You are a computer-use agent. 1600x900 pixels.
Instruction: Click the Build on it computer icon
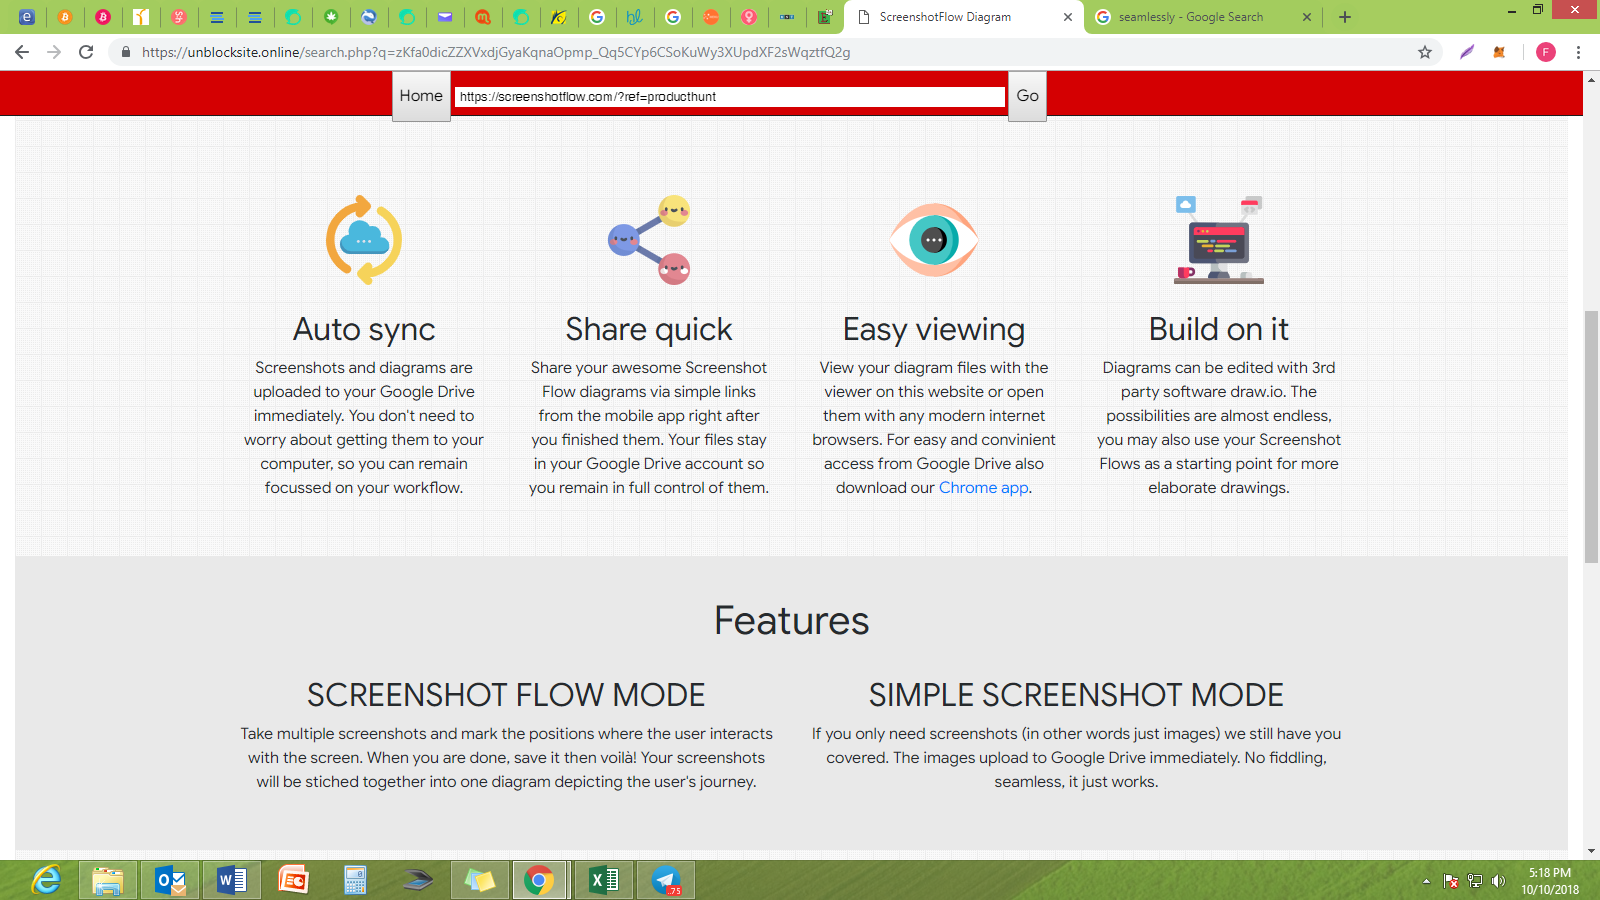1219,240
